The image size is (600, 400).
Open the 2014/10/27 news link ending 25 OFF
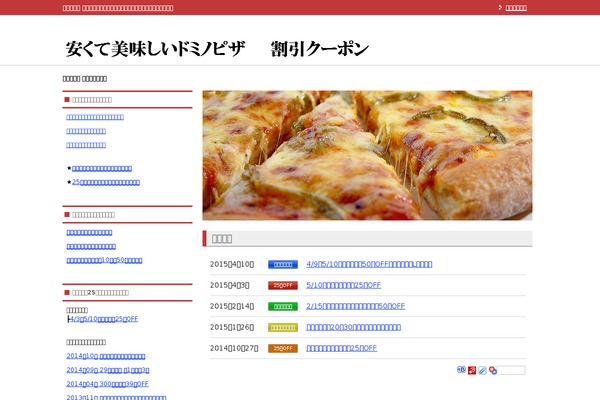[341, 348]
